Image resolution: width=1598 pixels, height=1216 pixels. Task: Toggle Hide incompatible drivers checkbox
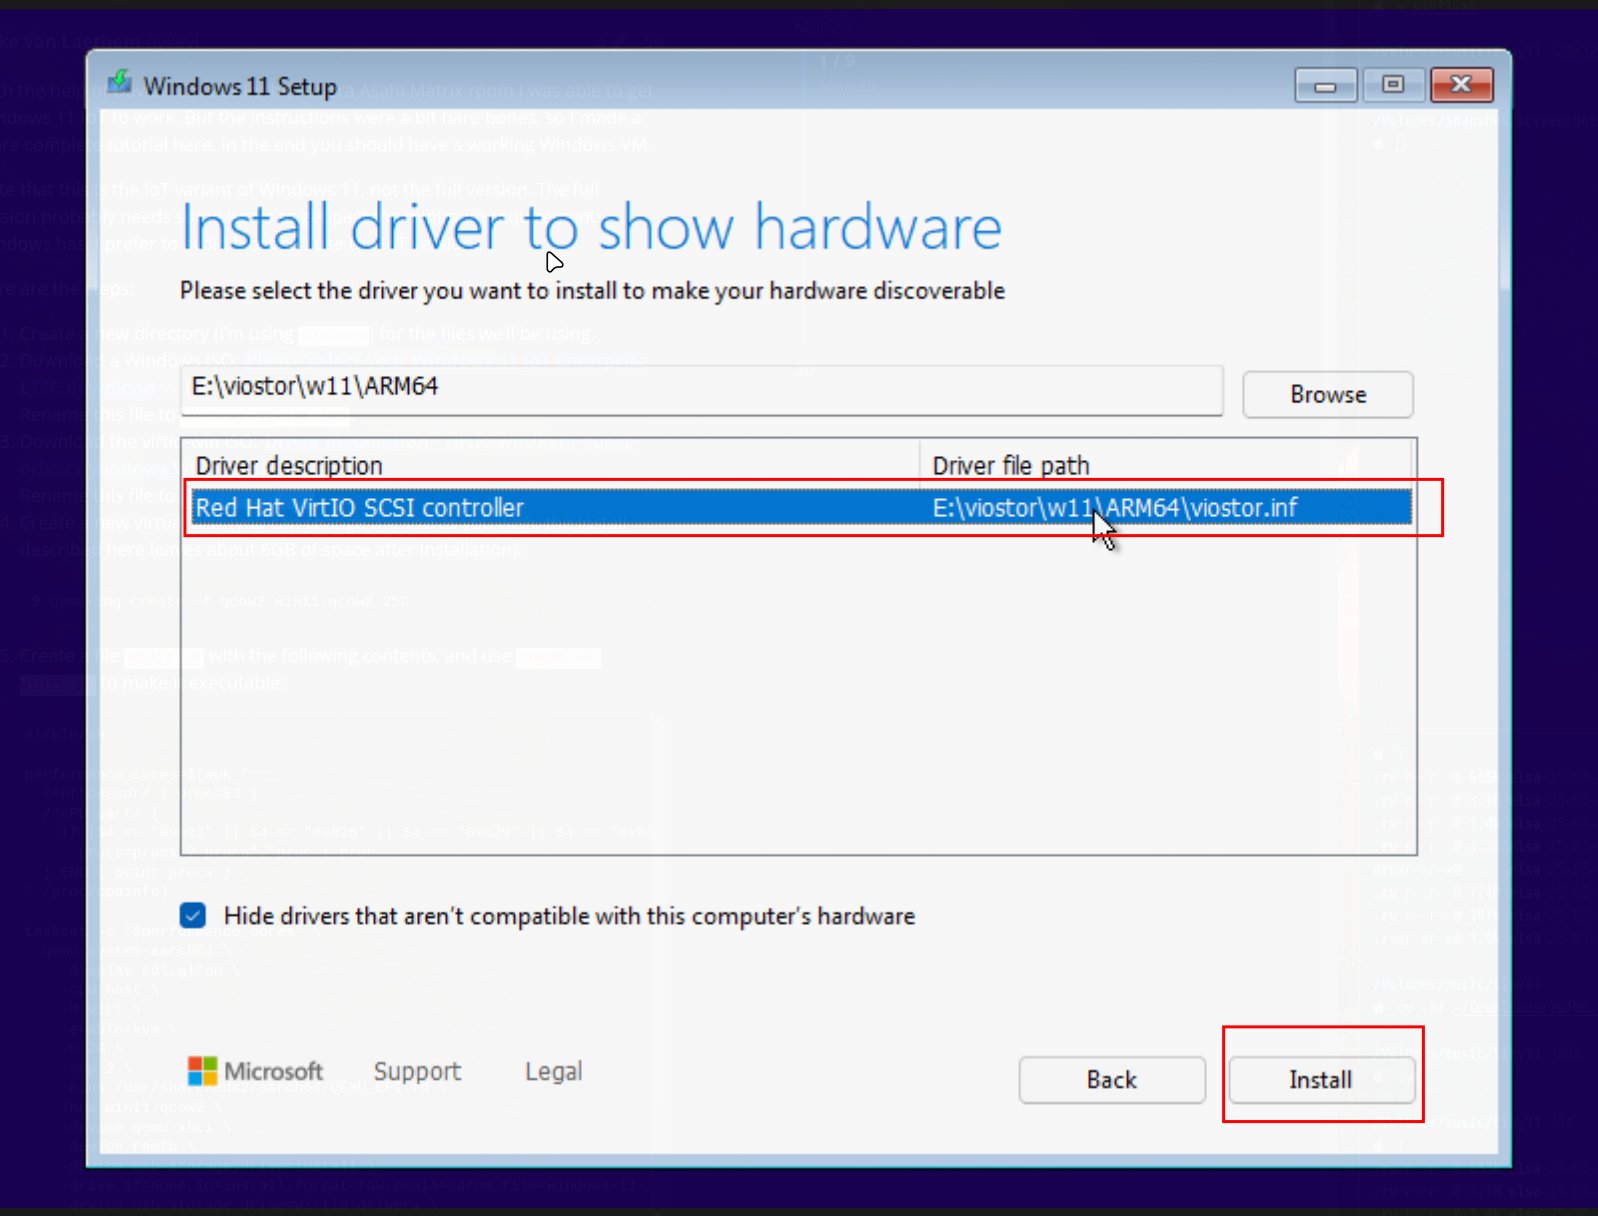pos(193,915)
